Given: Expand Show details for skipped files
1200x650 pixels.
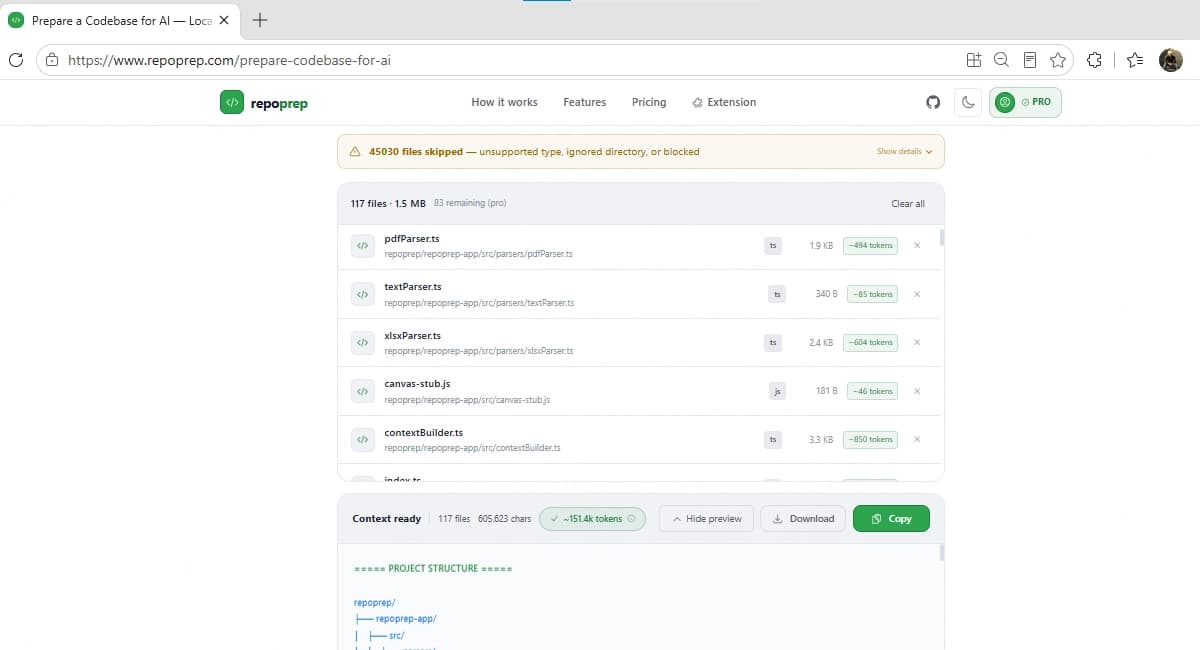Looking at the screenshot, I should [904, 152].
